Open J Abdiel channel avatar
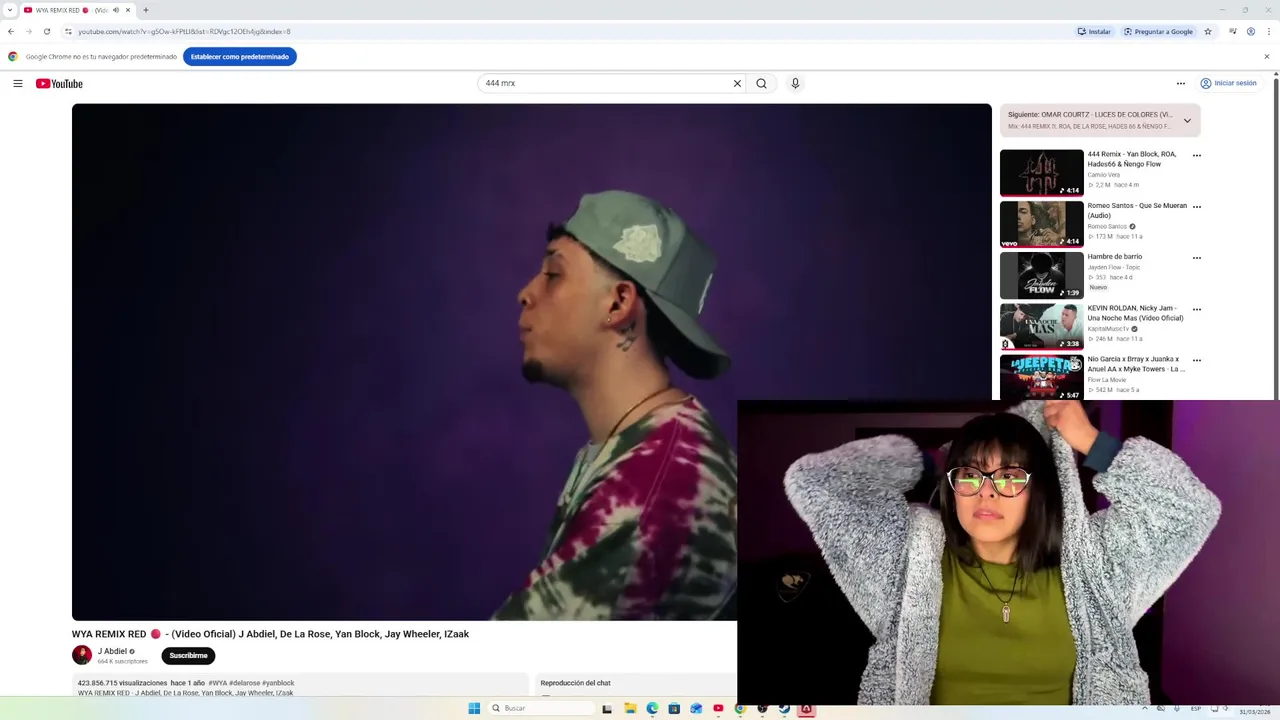 point(82,655)
